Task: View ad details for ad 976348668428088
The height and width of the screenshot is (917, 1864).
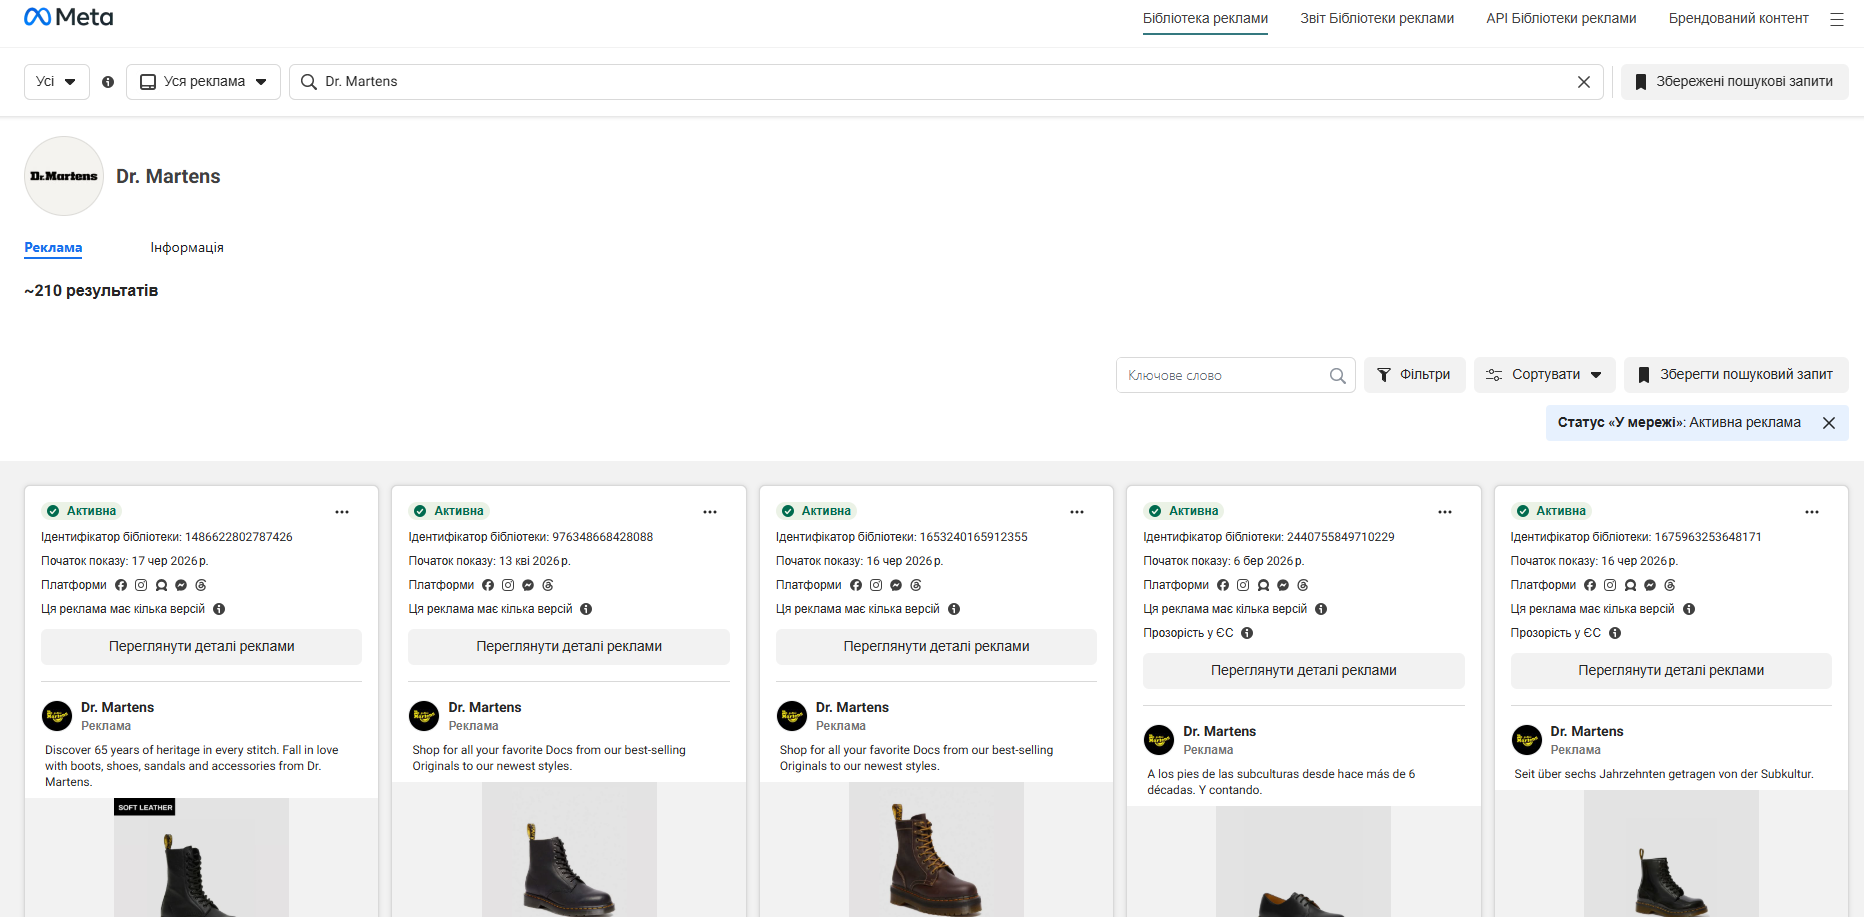Action: (x=569, y=647)
